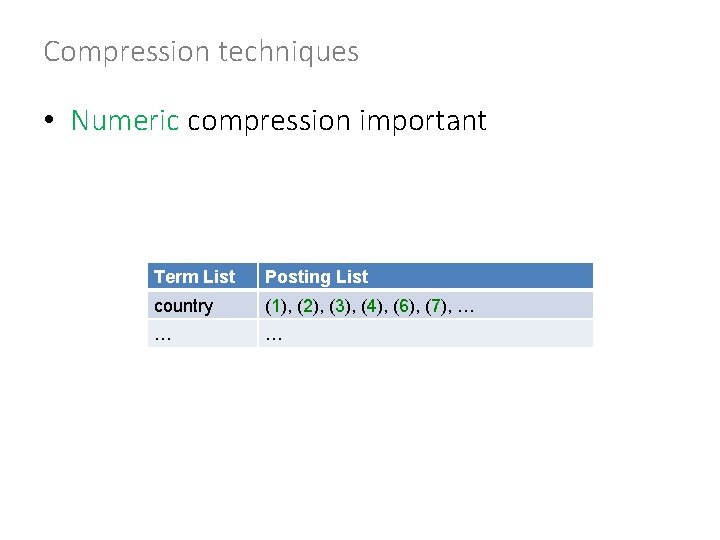
Task: Click the bullet point before Numeric
Action: pos(49,120)
